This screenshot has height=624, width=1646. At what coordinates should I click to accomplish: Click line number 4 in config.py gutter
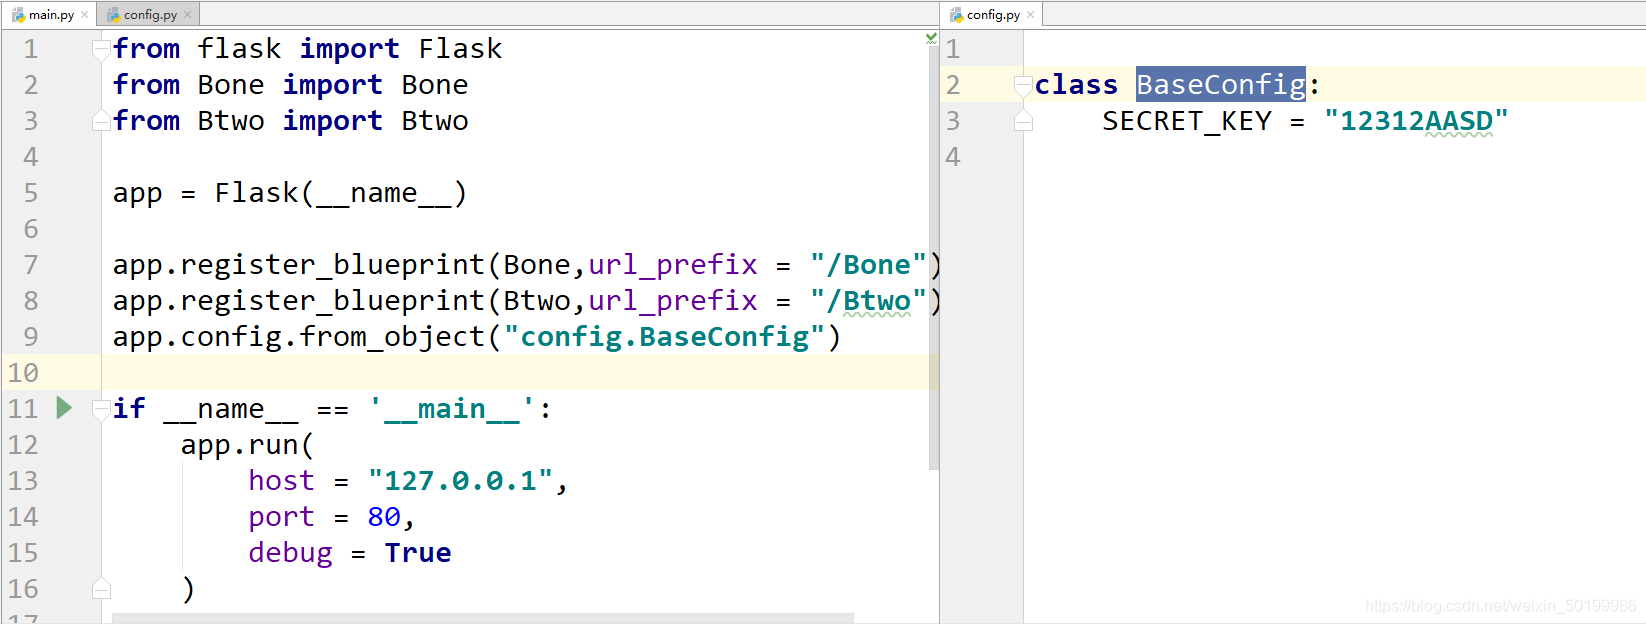click(953, 157)
